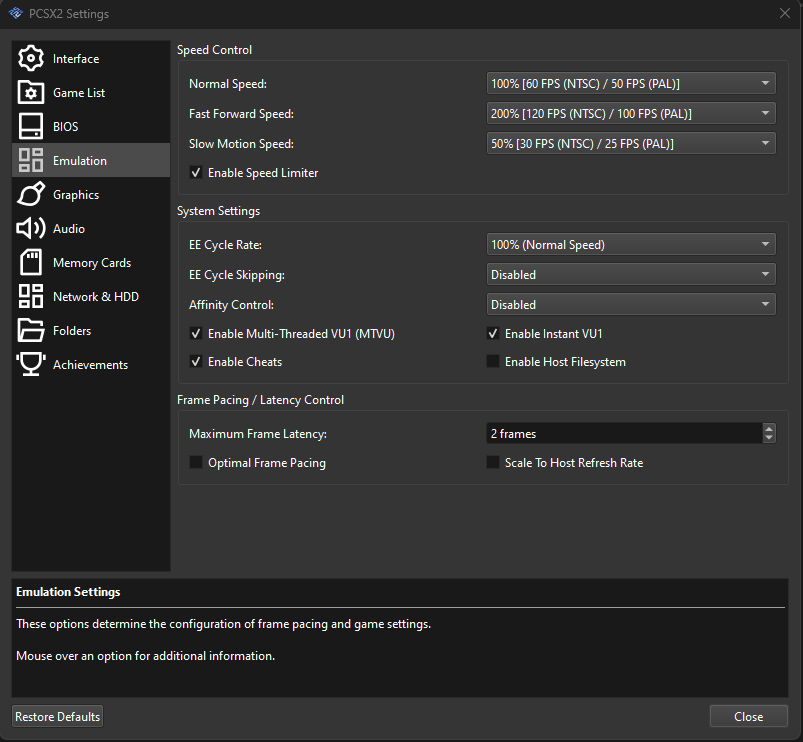Viewport: 803px width, 742px height.
Task: Click the BIOS chip icon
Action: (31, 126)
